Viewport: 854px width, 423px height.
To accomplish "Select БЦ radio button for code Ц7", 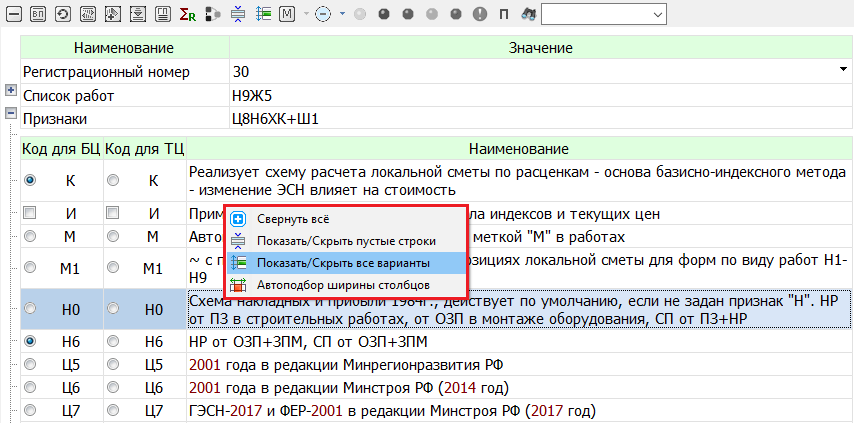I will (x=30, y=409).
